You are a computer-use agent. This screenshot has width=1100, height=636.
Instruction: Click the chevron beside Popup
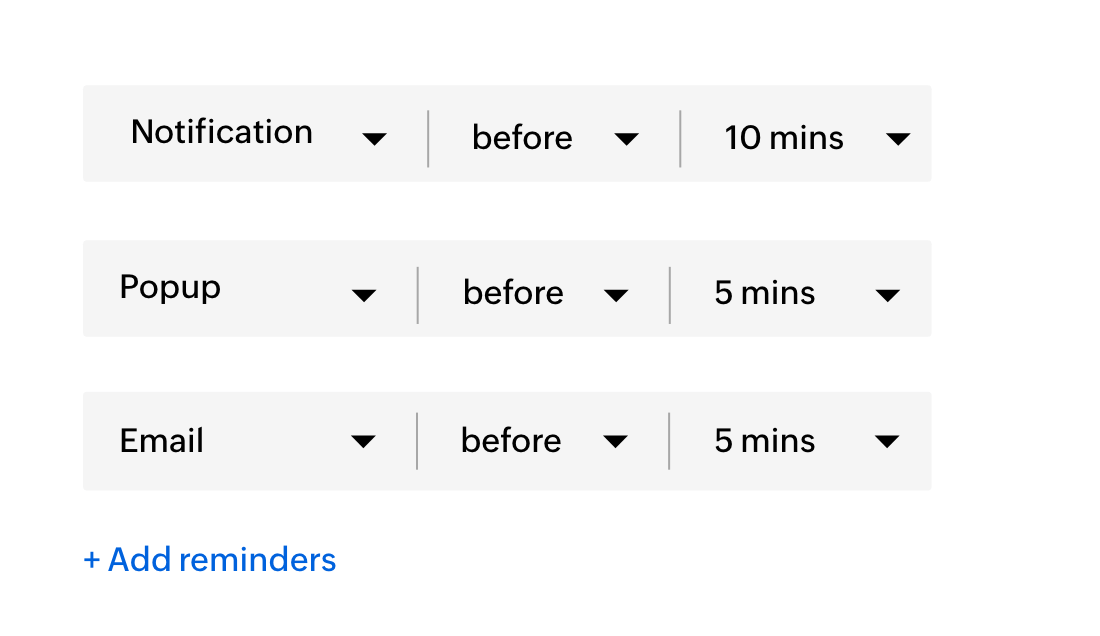click(x=366, y=295)
